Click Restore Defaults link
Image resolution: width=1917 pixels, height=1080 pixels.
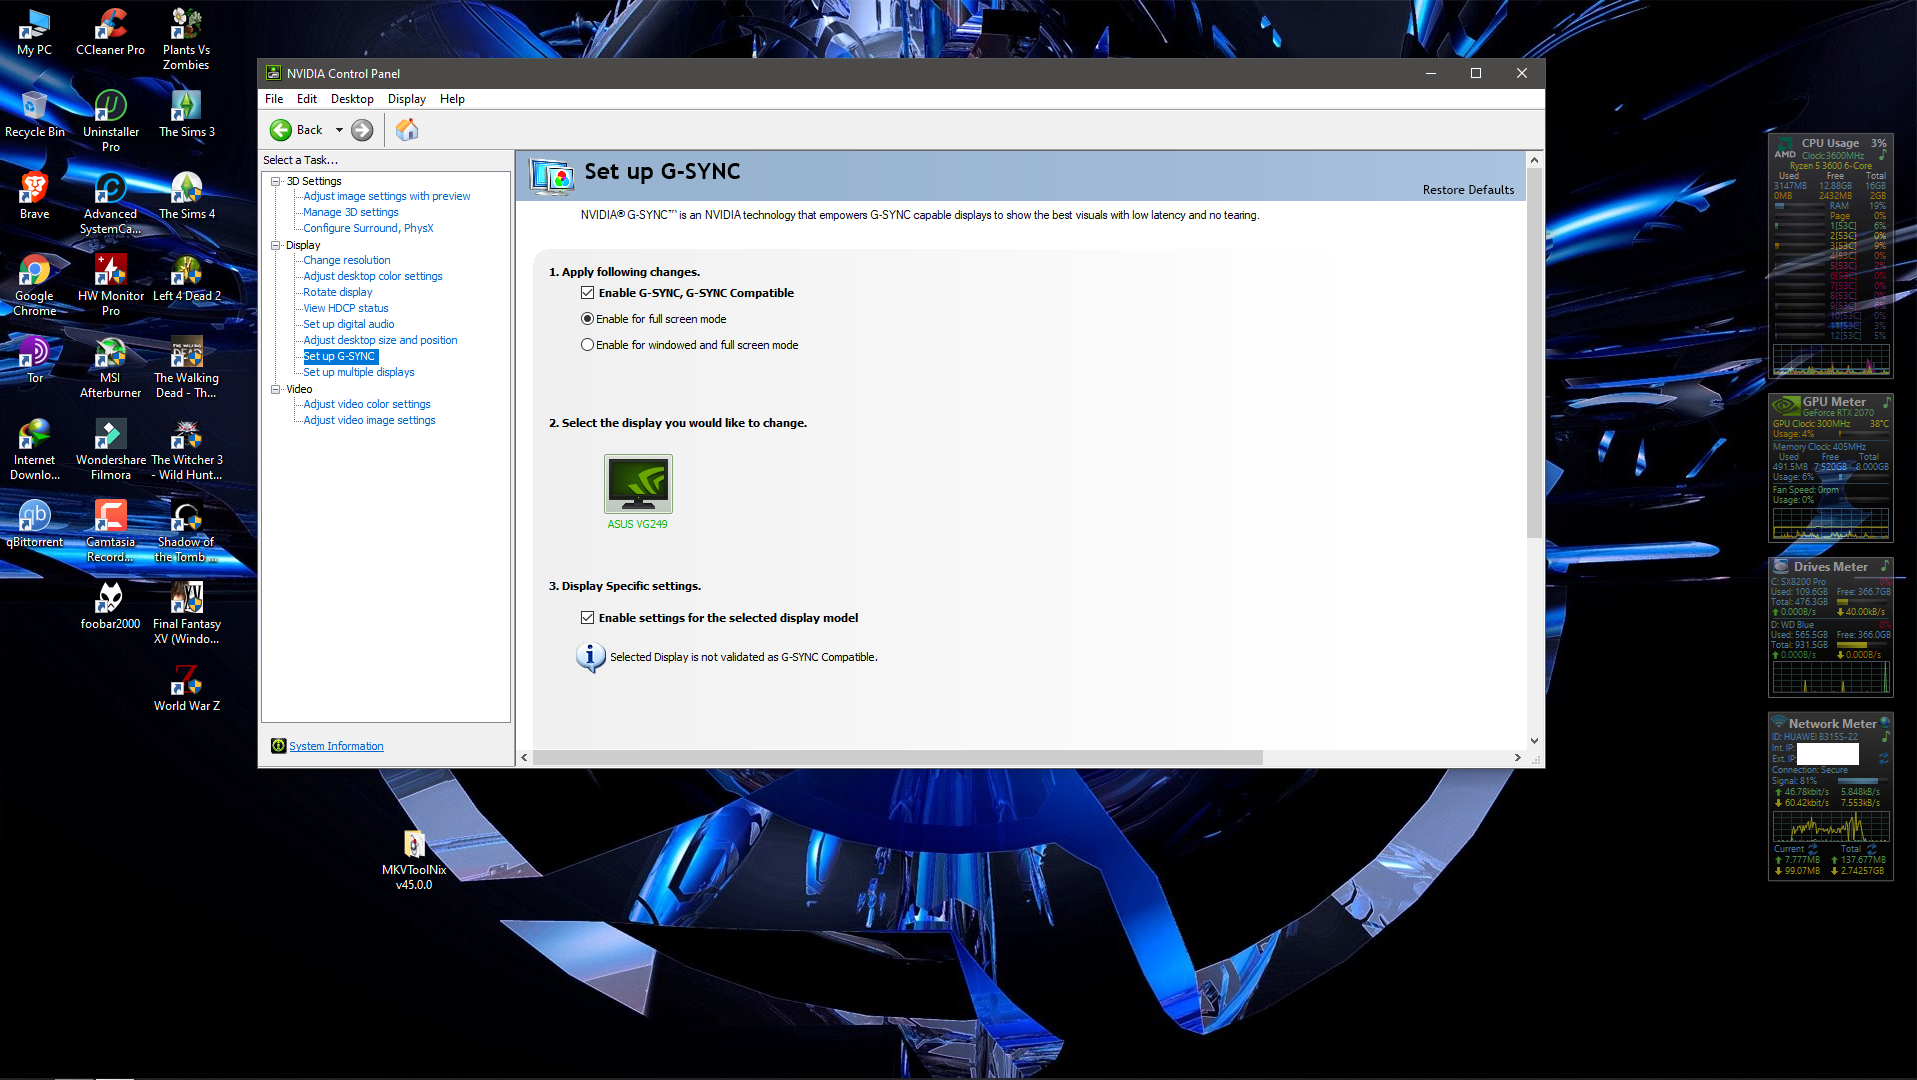point(1468,190)
